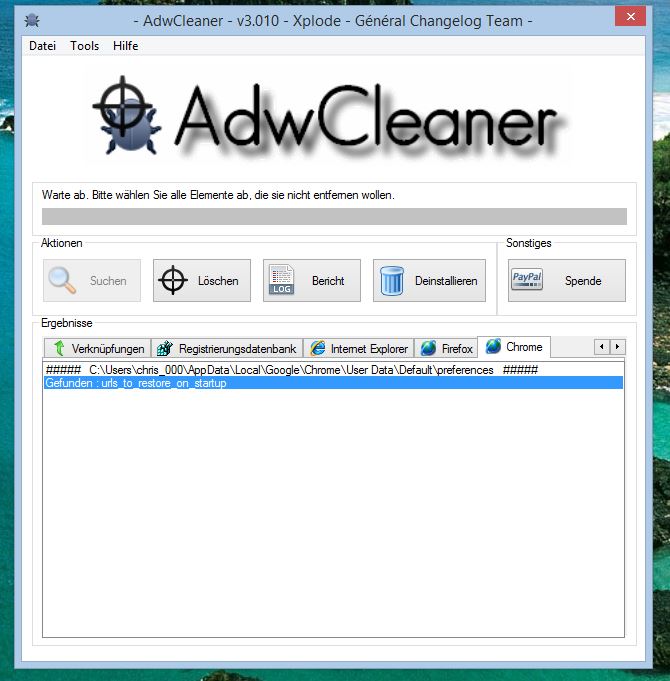
Task: Click the AdwCleaner bug icon in title bar
Action: click(32, 20)
